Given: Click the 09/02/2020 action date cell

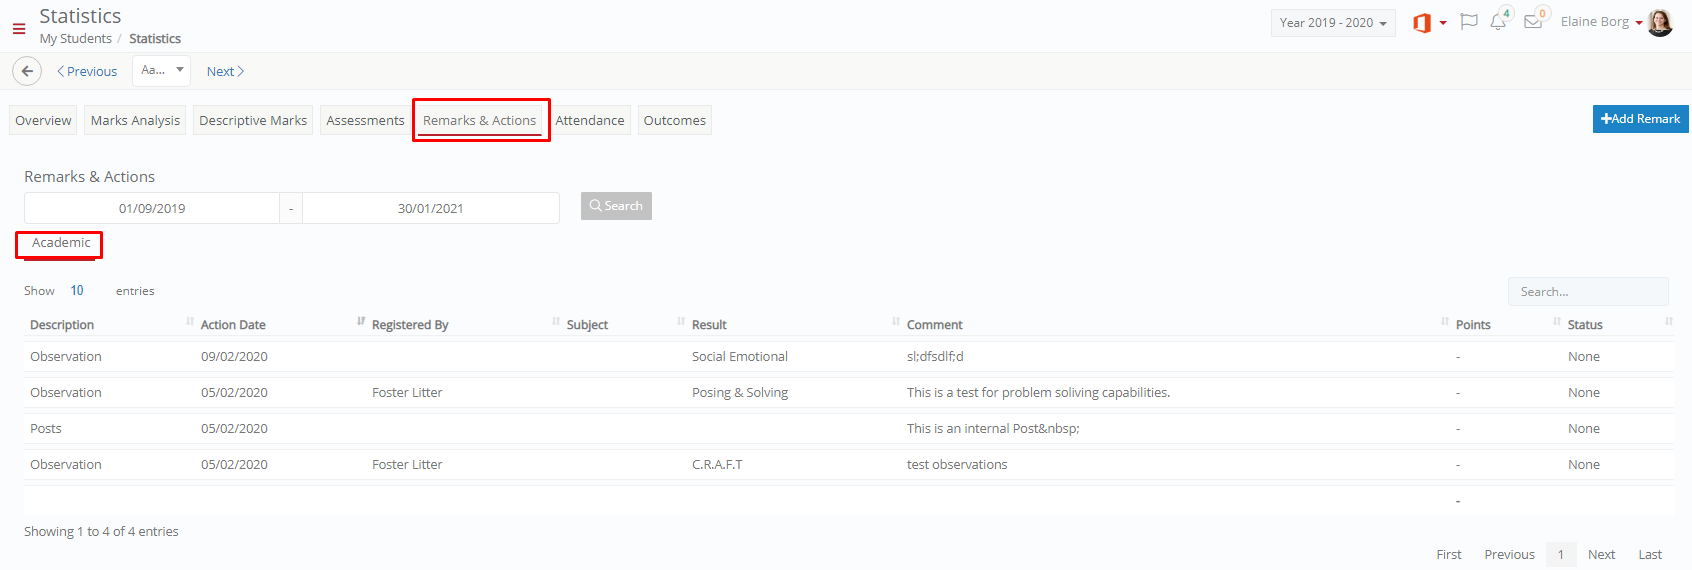Looking at the screenshot, I should (234, 357).
